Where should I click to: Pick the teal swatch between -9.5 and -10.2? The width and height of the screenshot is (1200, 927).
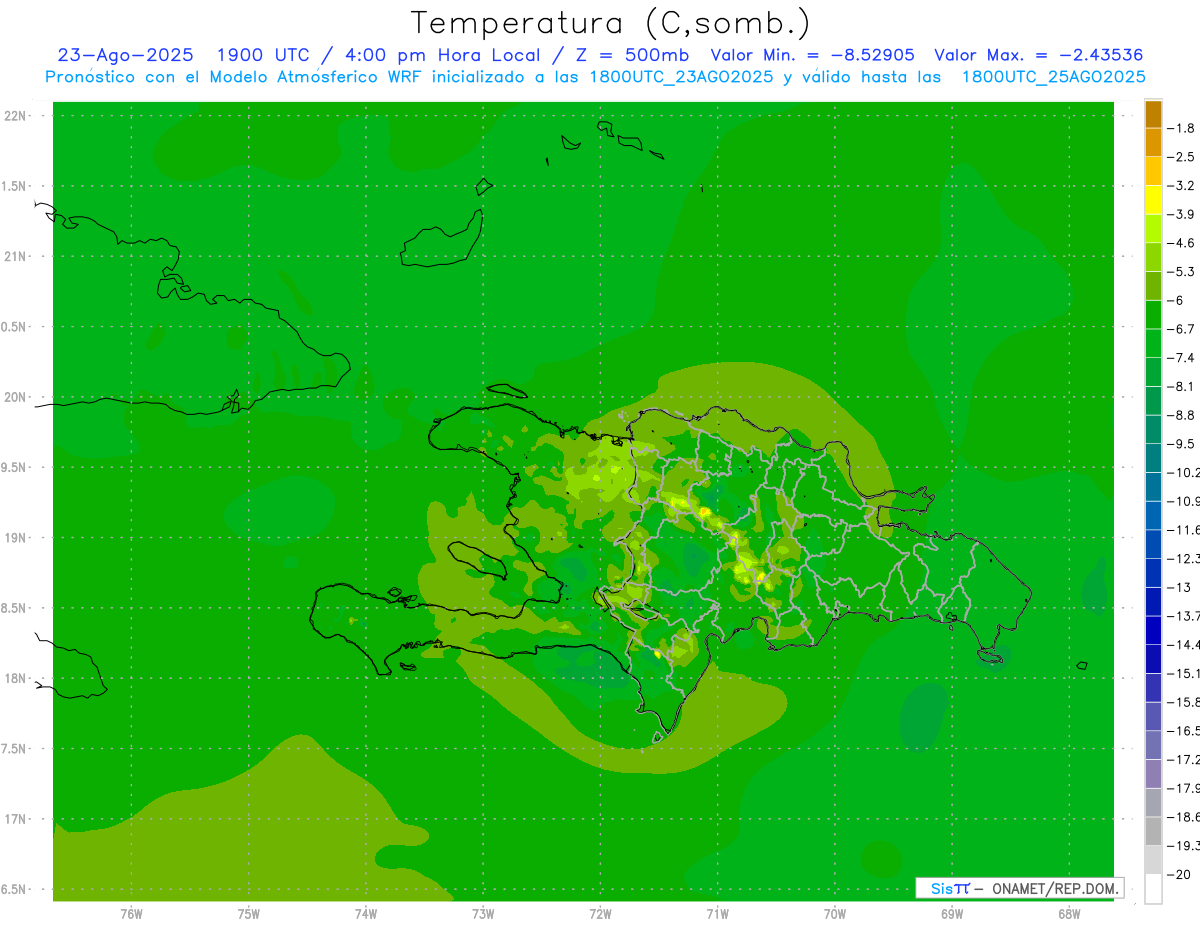[1153, 458]
